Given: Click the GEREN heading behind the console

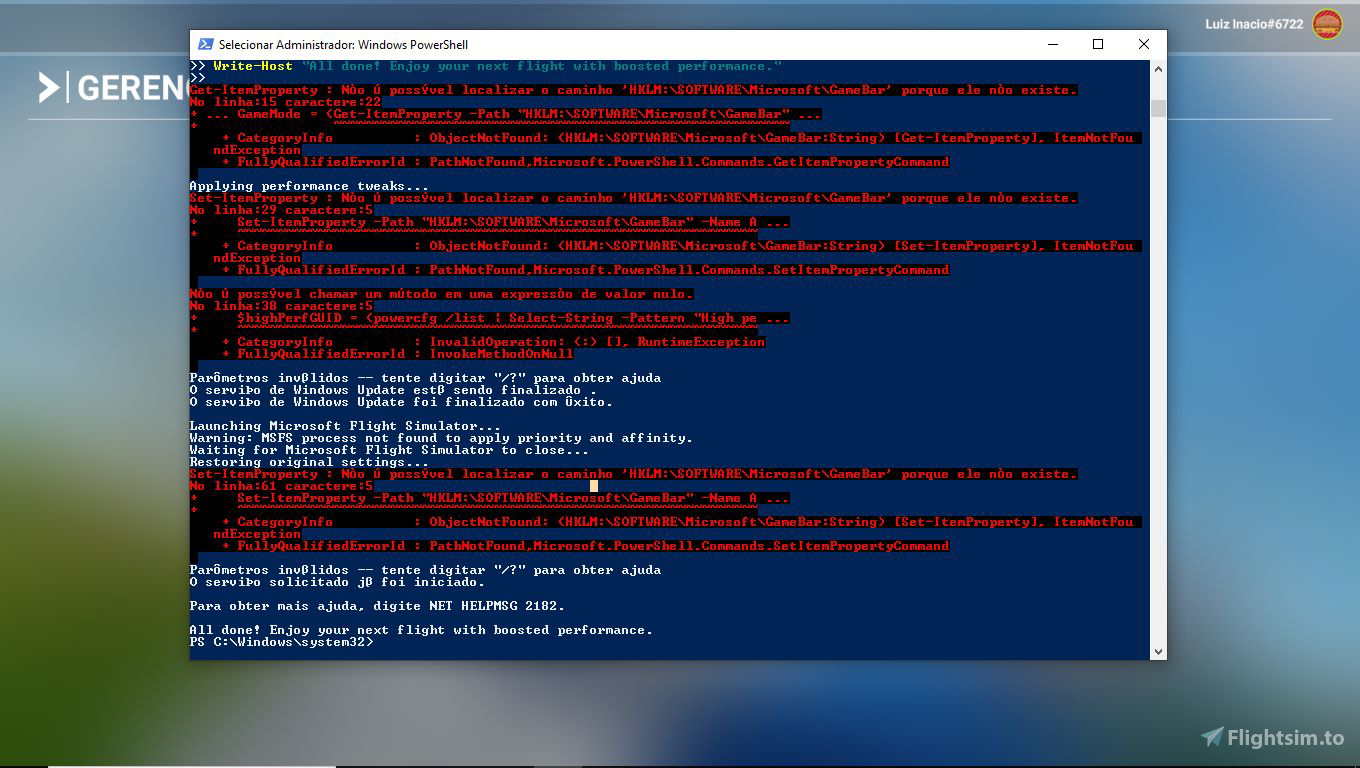Looking at the screenshot, I should point(125,87).
